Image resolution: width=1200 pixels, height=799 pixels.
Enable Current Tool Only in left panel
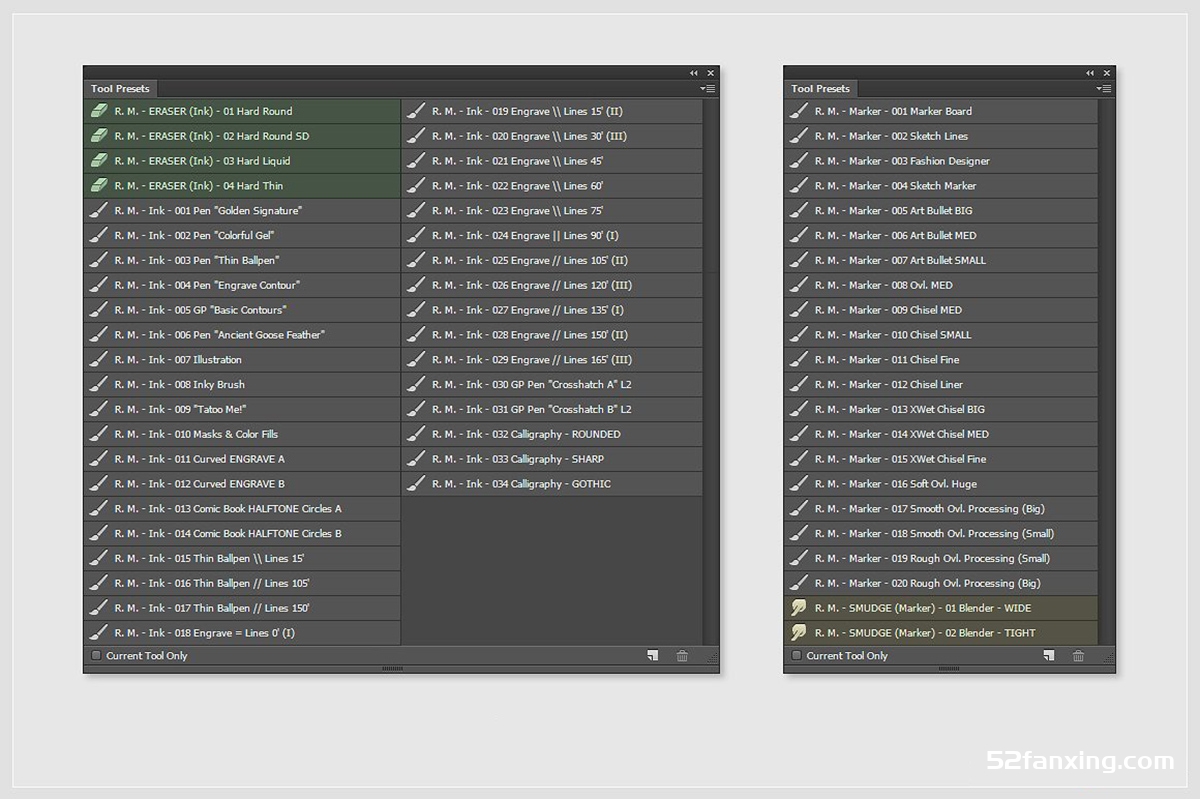[96, 656]
